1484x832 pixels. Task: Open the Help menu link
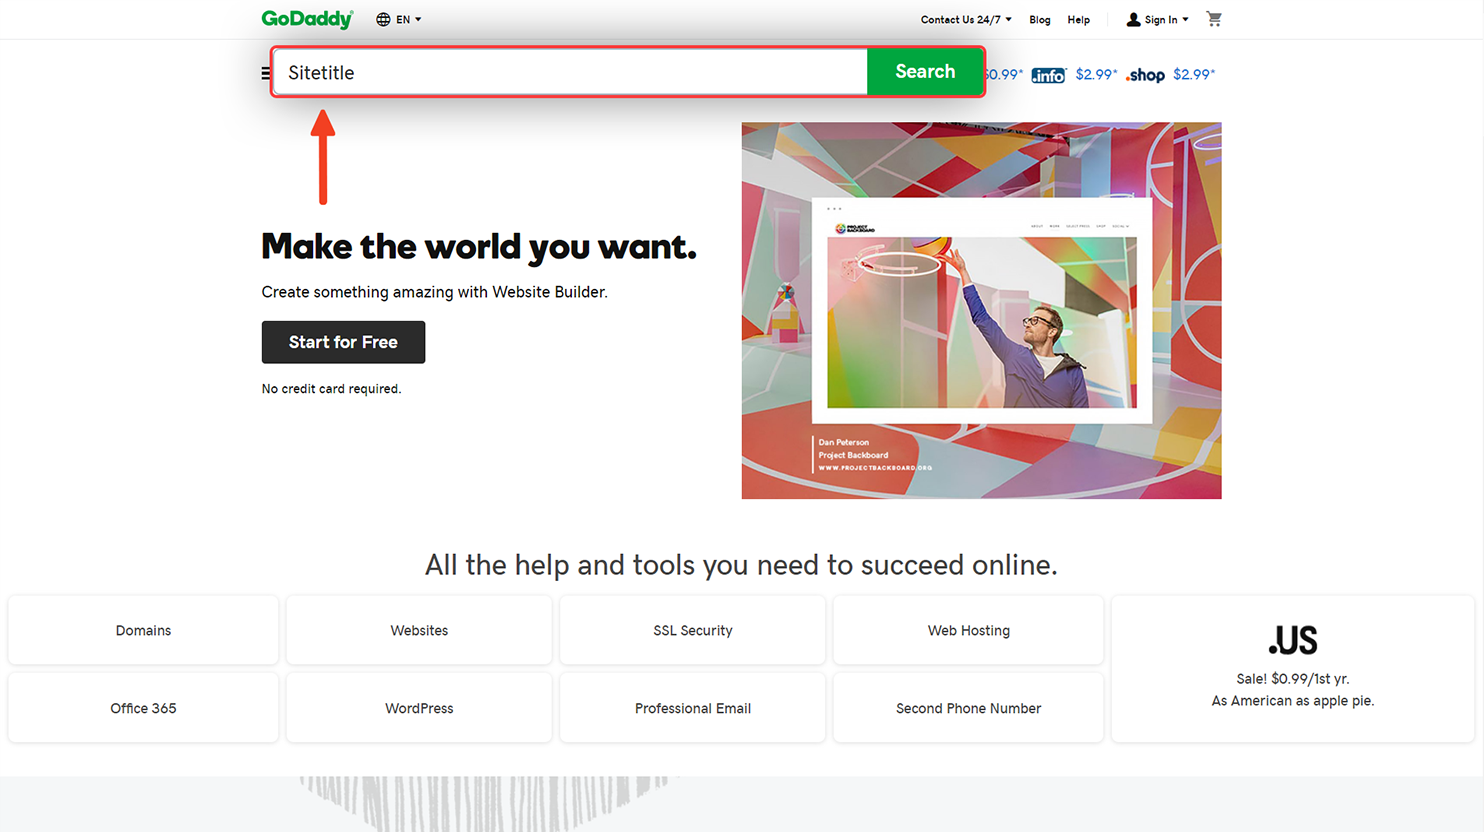1078,20
